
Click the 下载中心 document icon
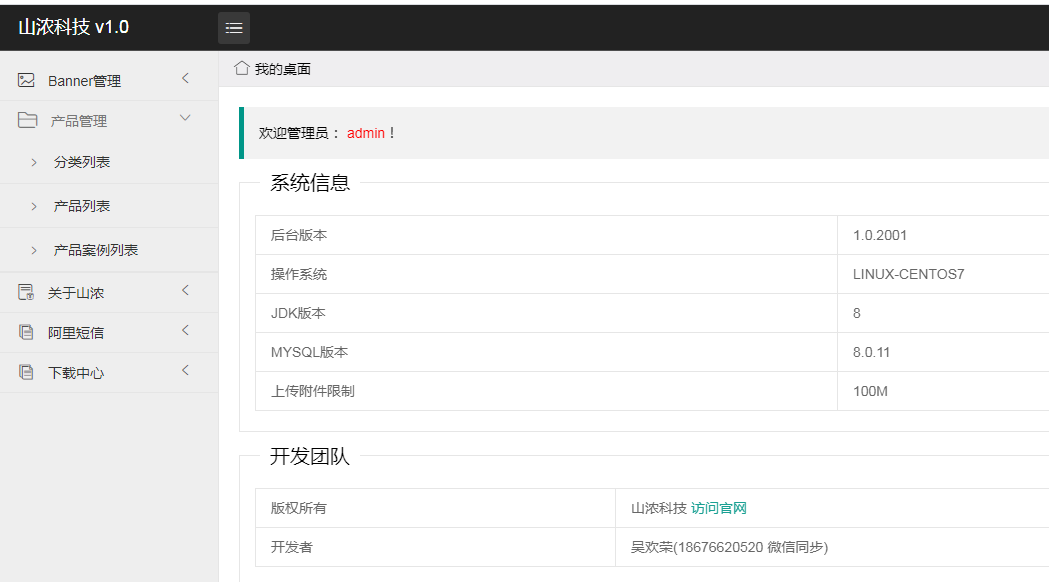coord(26,373)
